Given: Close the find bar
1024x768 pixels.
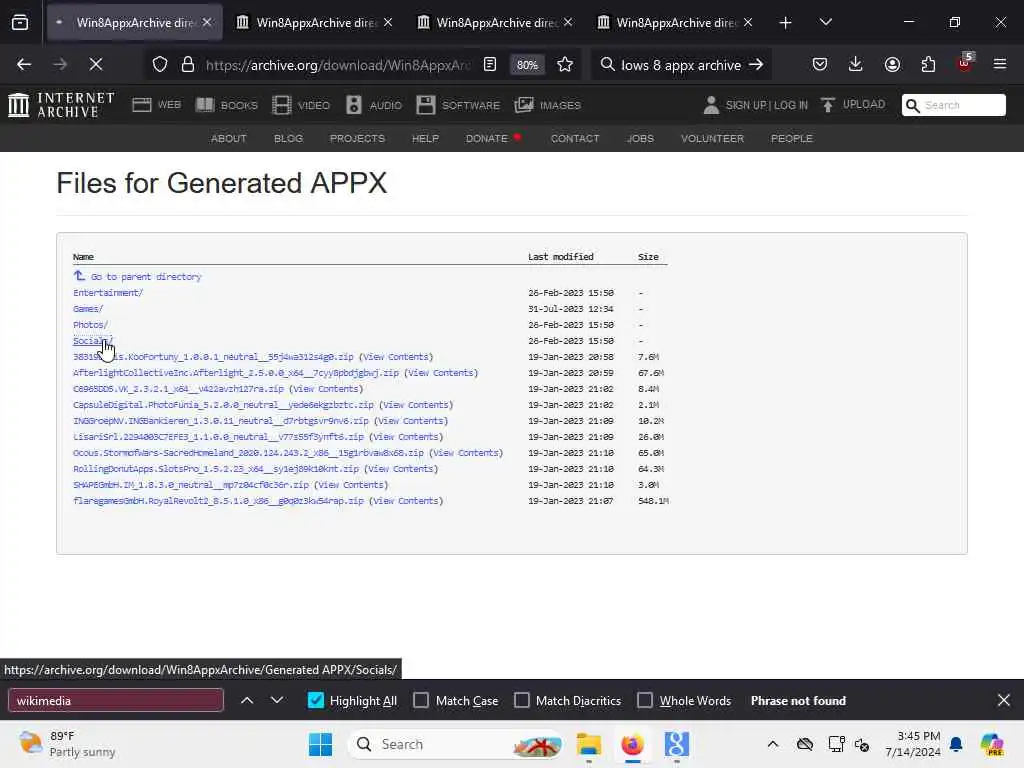Looking at the screenshot, I should (x=1004, y=700).
